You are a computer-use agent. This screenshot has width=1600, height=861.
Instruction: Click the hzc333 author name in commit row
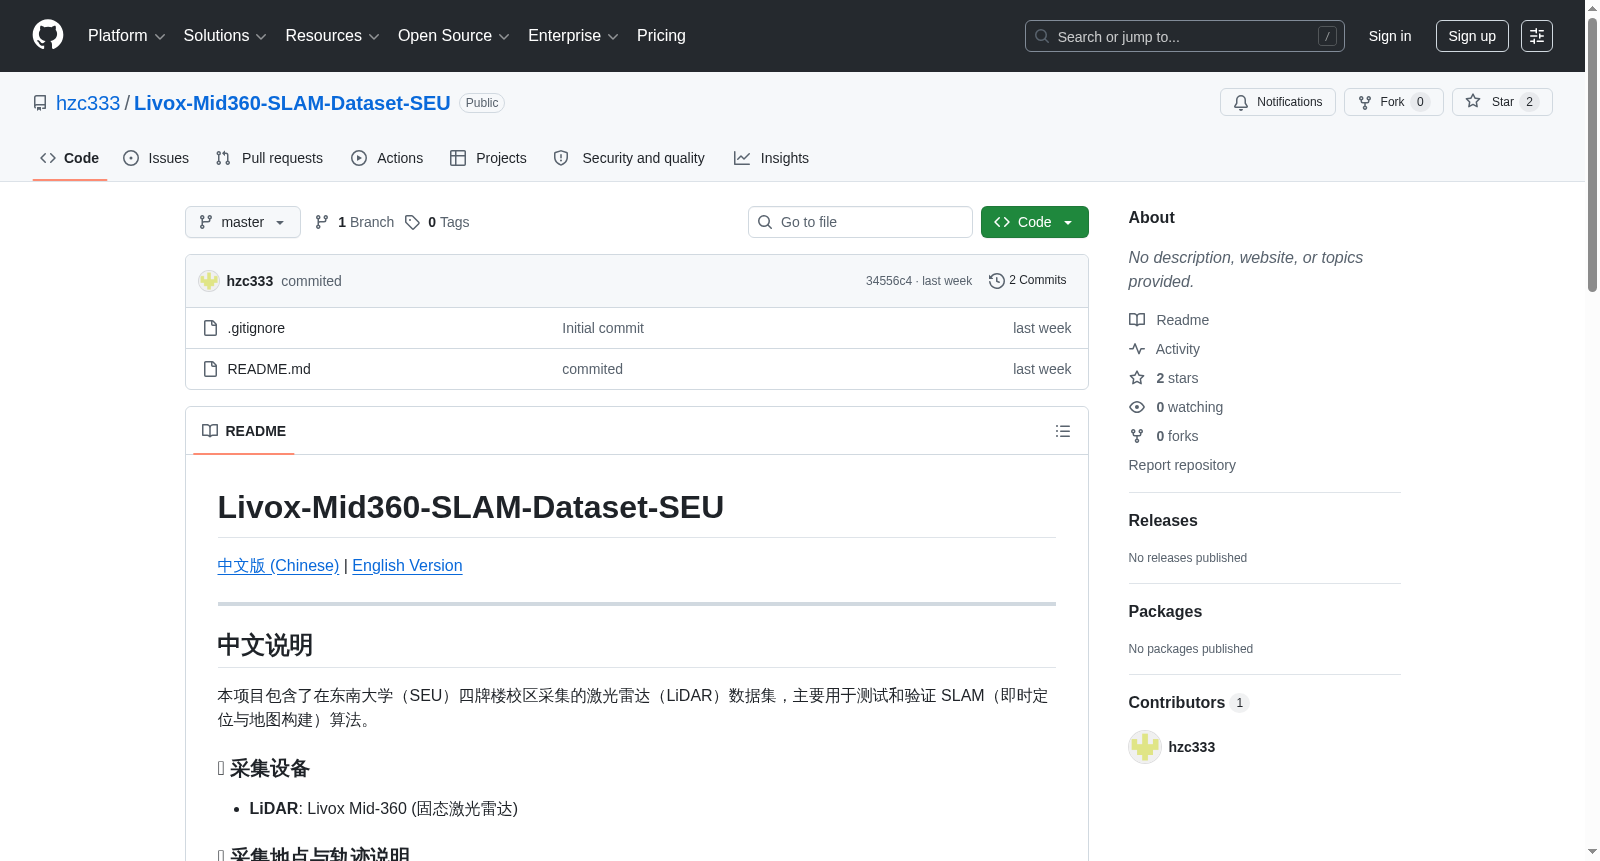click(x=250, y=281)
